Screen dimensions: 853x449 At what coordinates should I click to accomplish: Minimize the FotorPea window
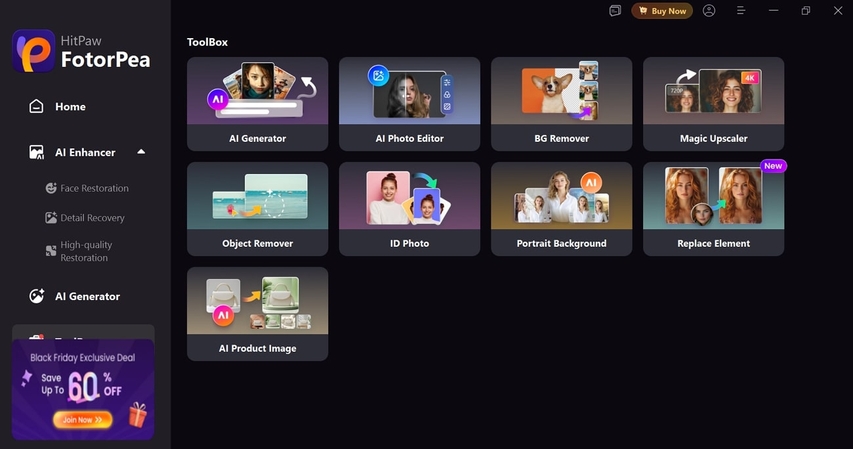(x=773, y=11)
